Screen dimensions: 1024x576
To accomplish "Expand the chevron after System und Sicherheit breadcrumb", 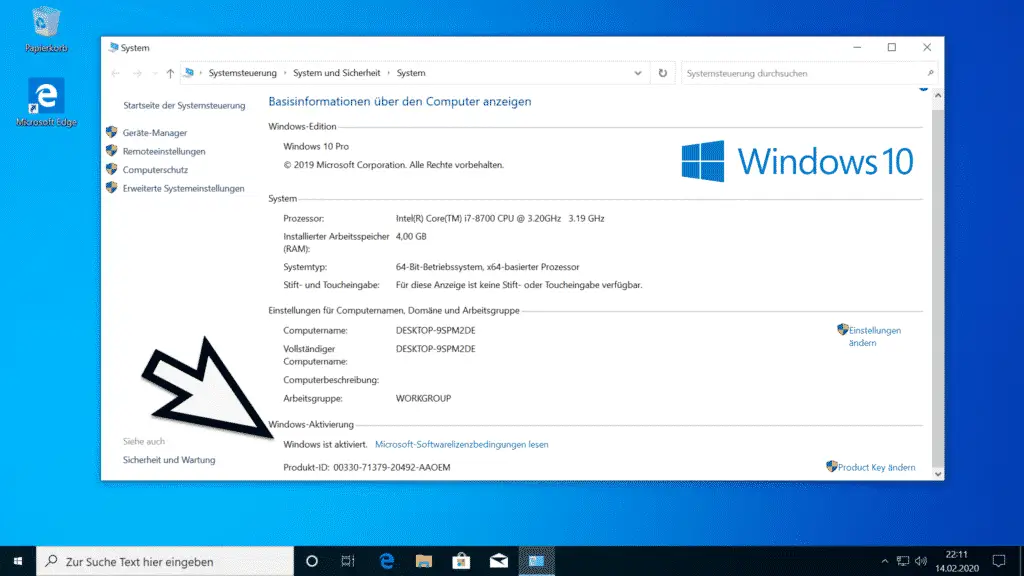I will 389,73.
